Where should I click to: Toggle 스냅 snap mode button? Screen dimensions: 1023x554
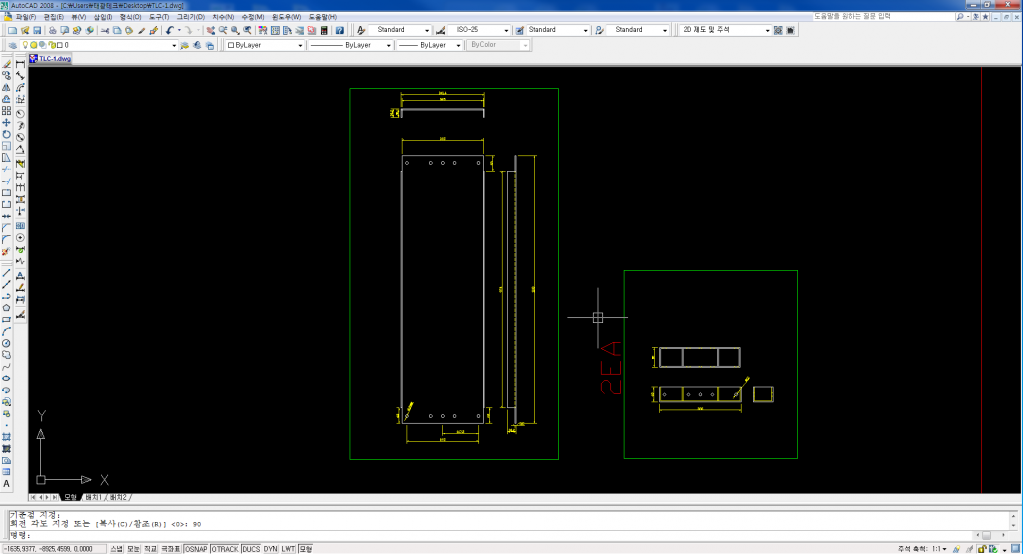116,549
